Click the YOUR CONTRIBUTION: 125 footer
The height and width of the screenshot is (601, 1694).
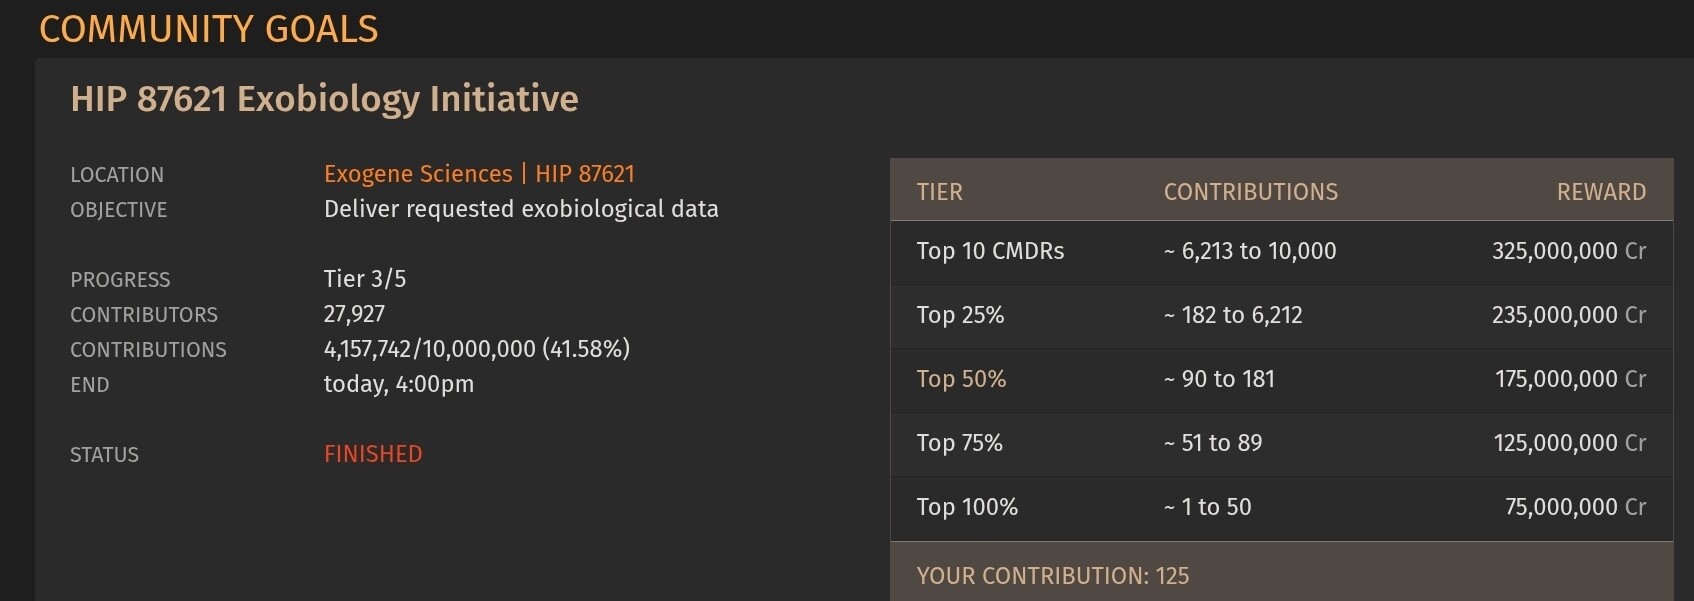coord(1052,576)
